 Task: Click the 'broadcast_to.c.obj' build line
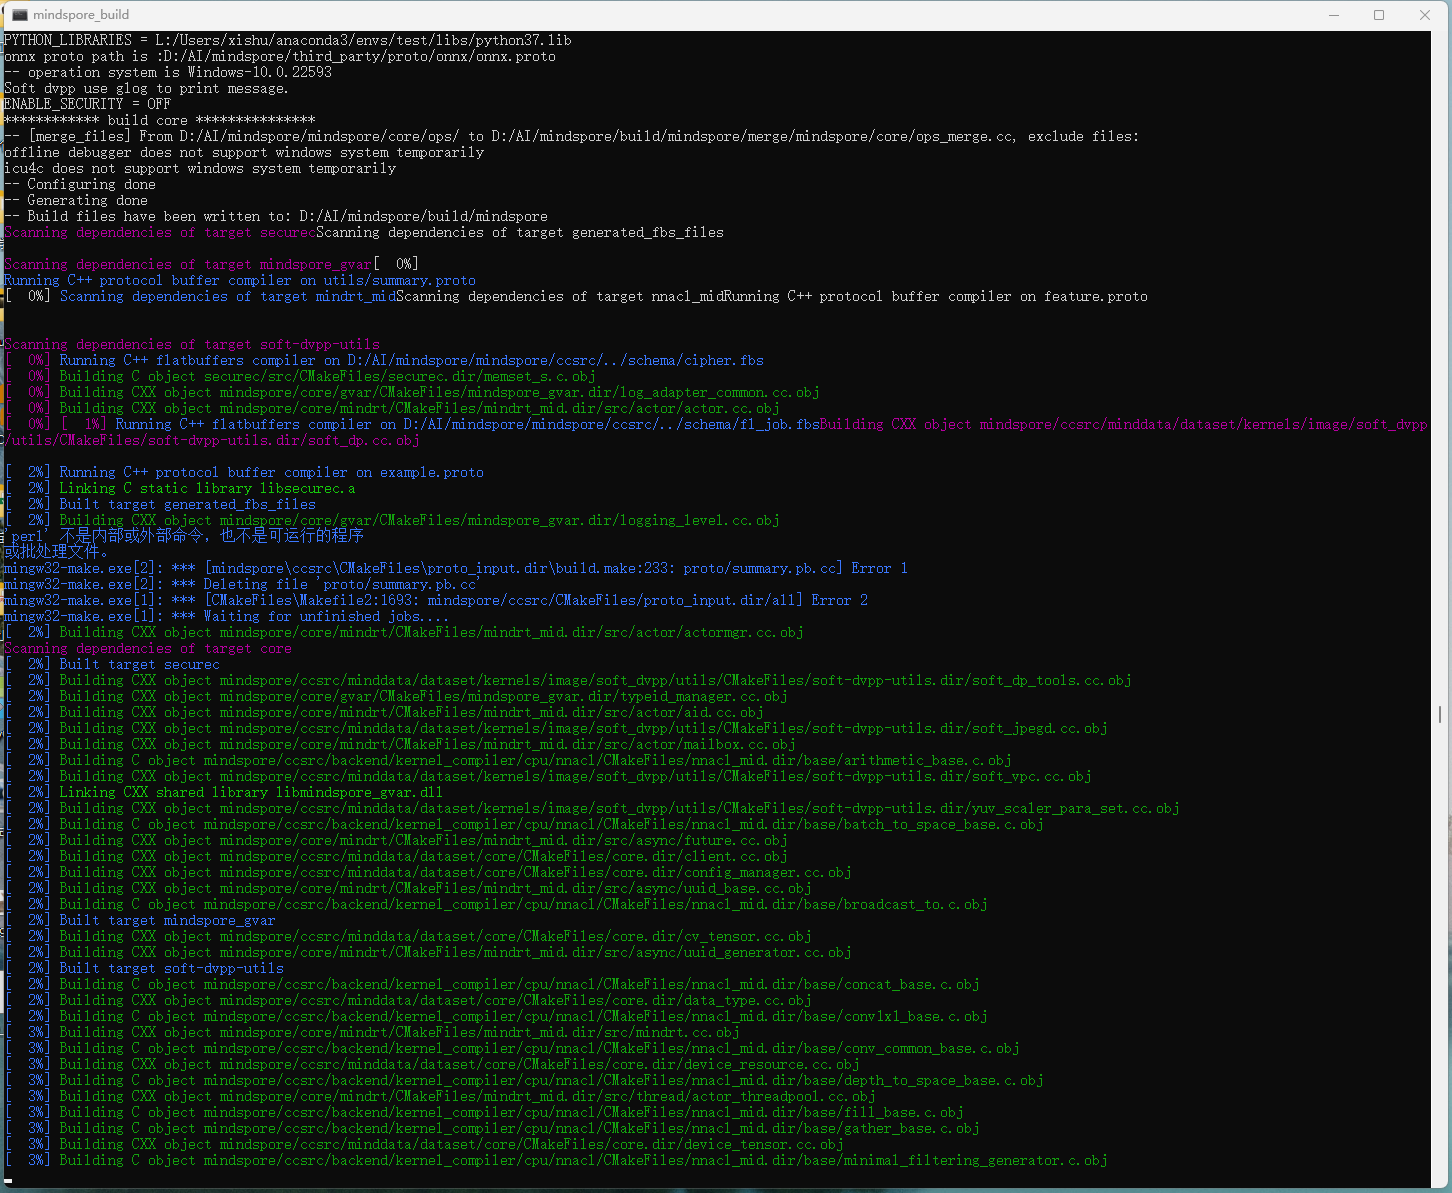pos(496,904)
